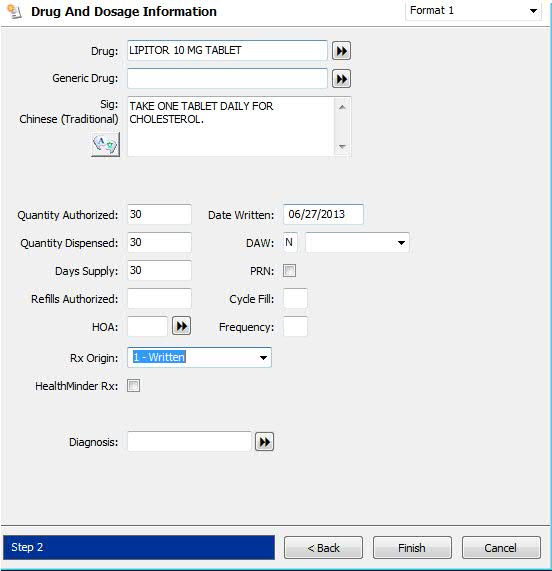552x571 pixels.
Task: Click the Refills Authorized field
Action: click(159, 299)
